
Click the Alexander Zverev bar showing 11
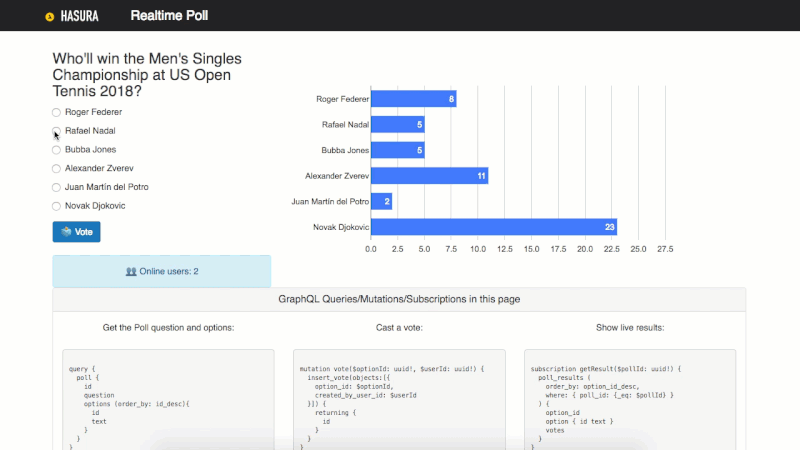[x=430, y=176]
